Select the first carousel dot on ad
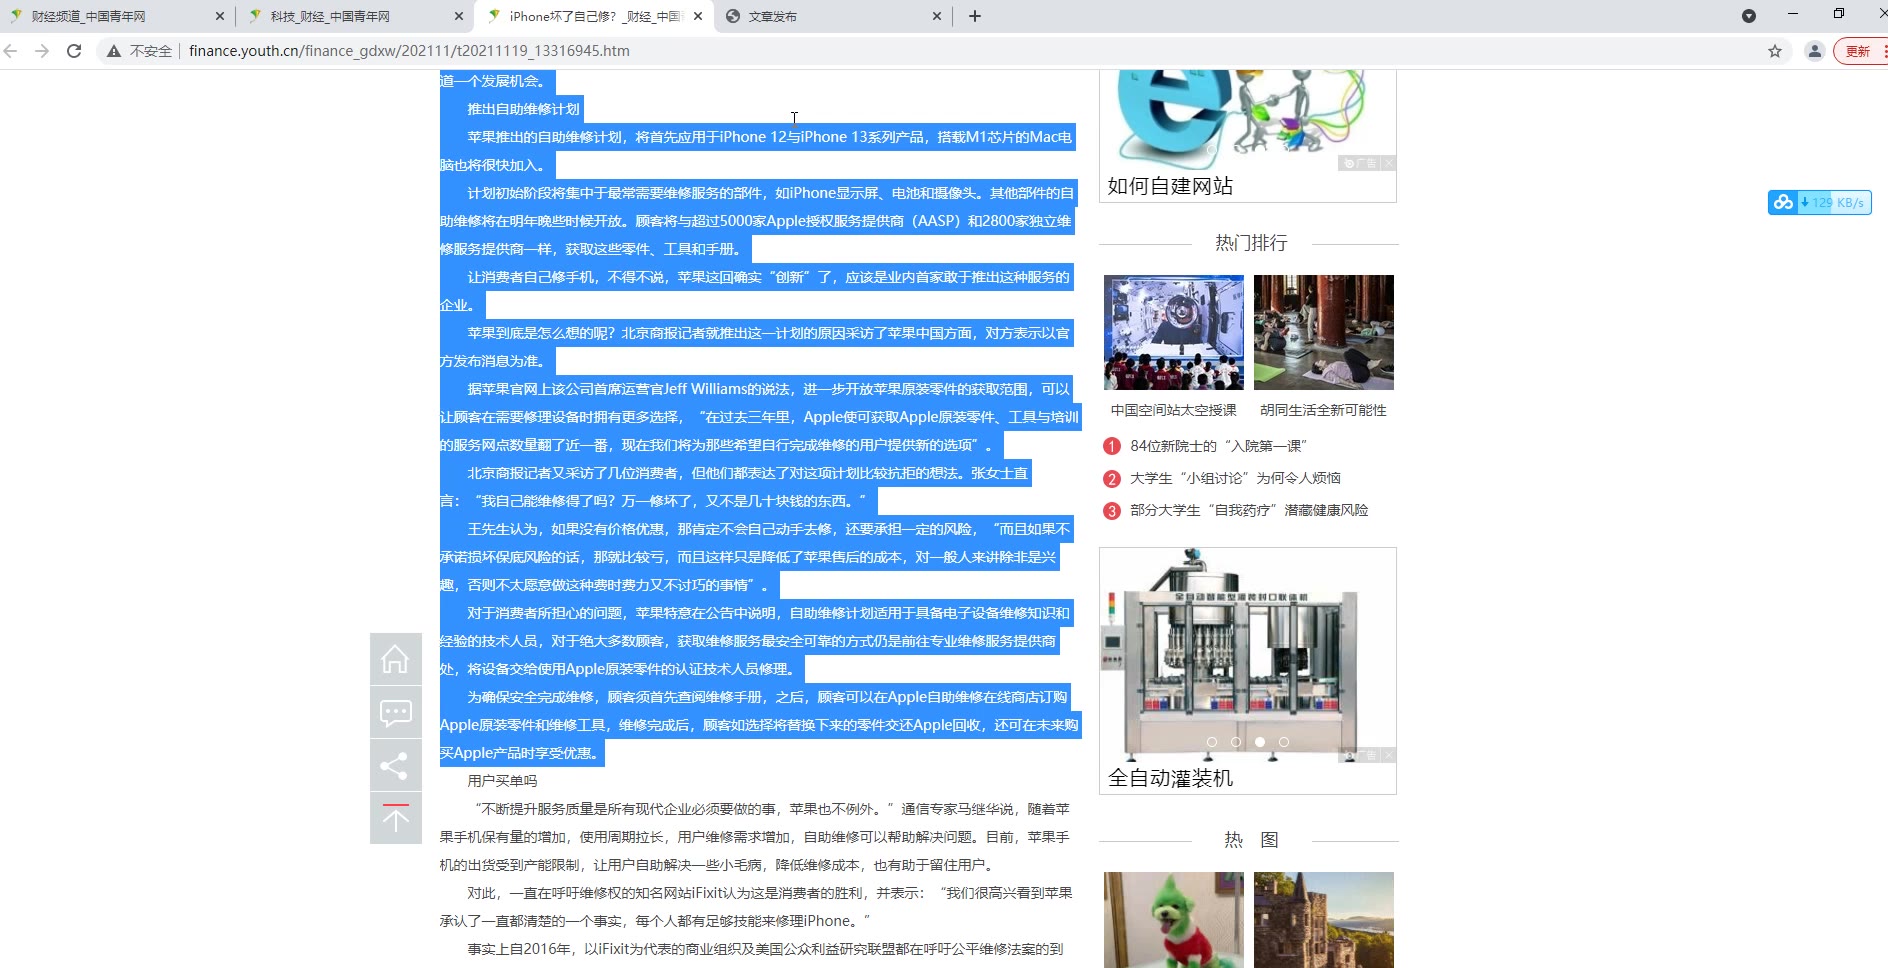The image size is (1888, 968). [1212, 742]
